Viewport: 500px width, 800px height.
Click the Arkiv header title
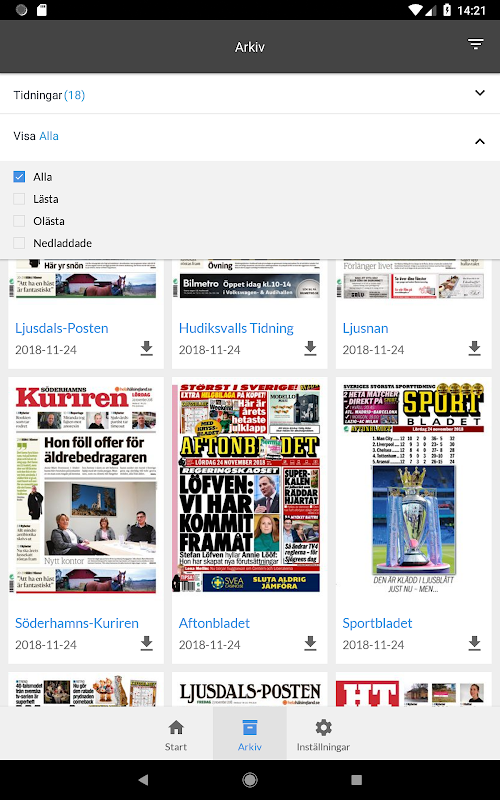pos(249,47)
